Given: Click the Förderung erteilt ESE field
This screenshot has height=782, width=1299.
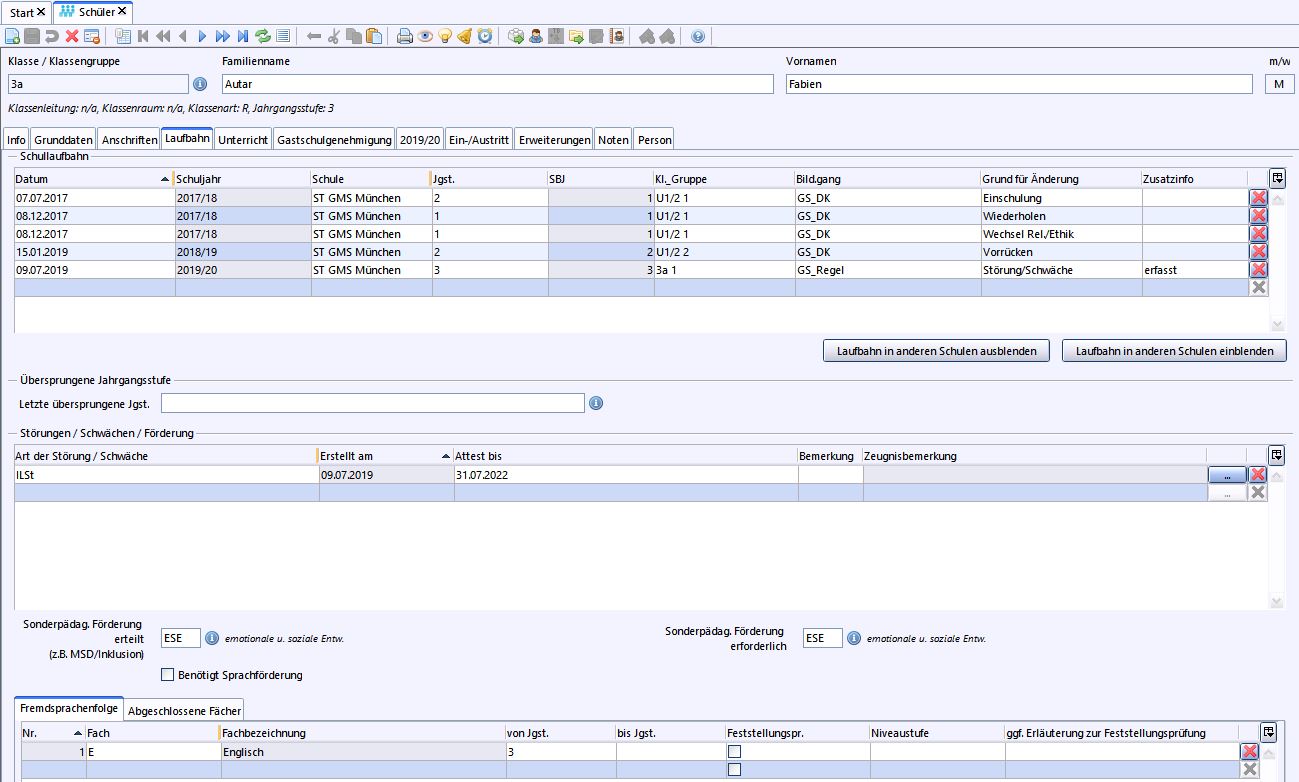Looking at the screenshot, I should pos(181,638).
